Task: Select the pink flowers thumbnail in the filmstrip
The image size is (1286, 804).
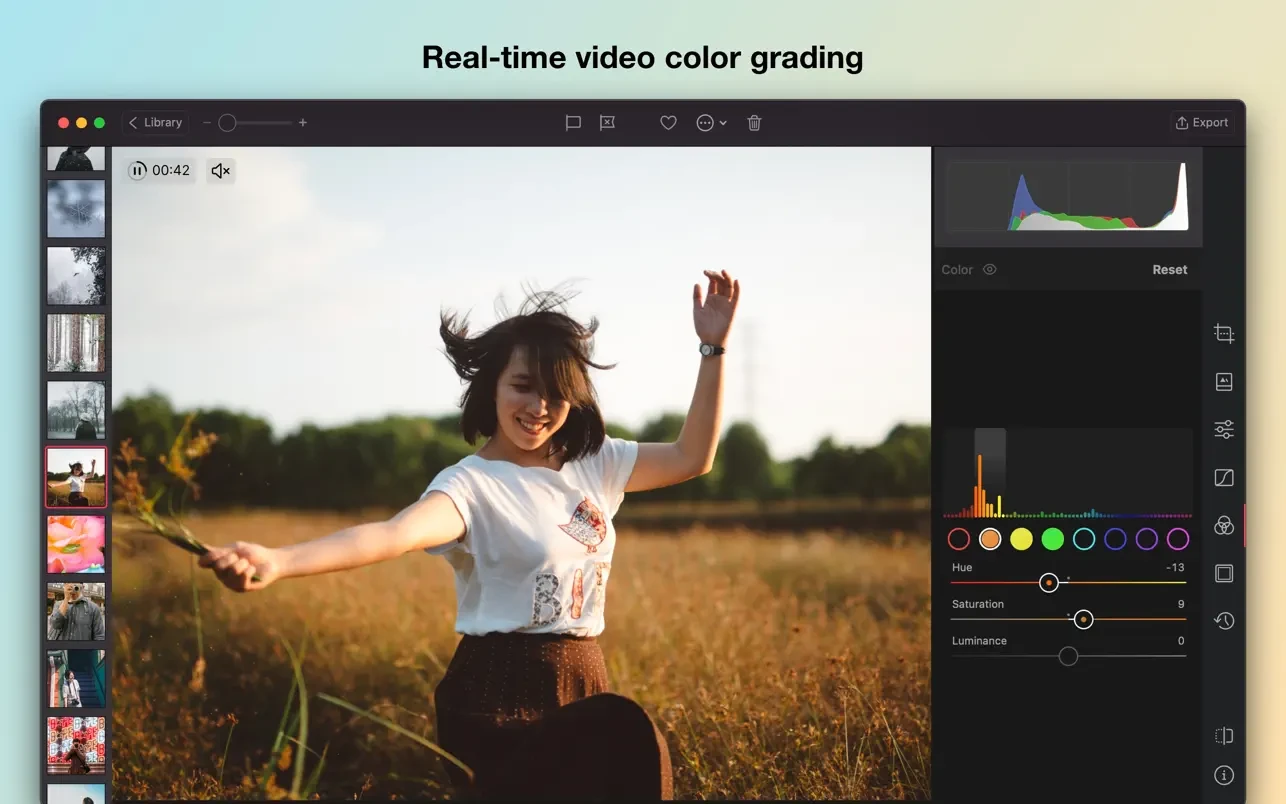Action: (75, 544)
